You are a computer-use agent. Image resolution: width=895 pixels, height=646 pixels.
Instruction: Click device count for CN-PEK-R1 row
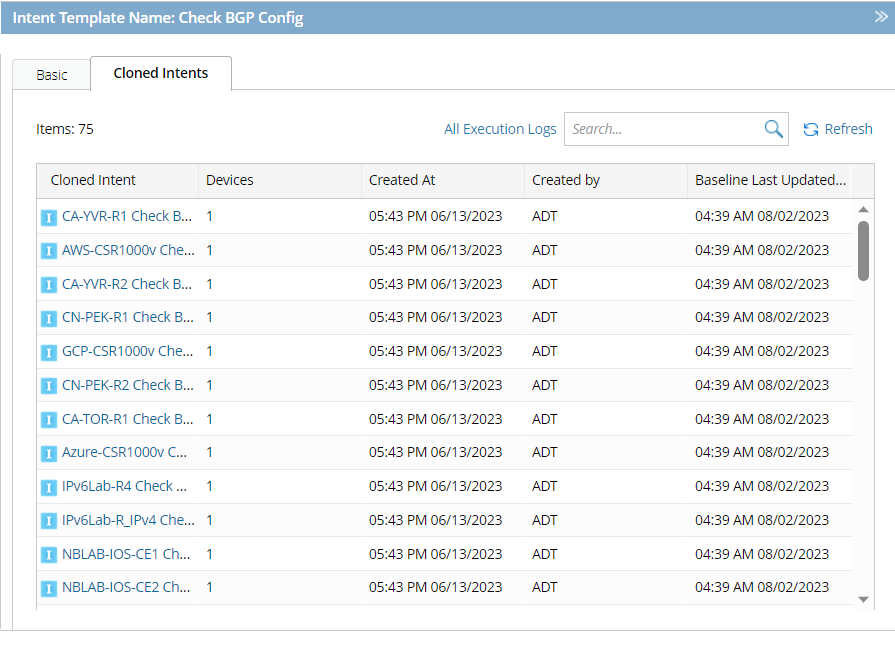point(210,317)
